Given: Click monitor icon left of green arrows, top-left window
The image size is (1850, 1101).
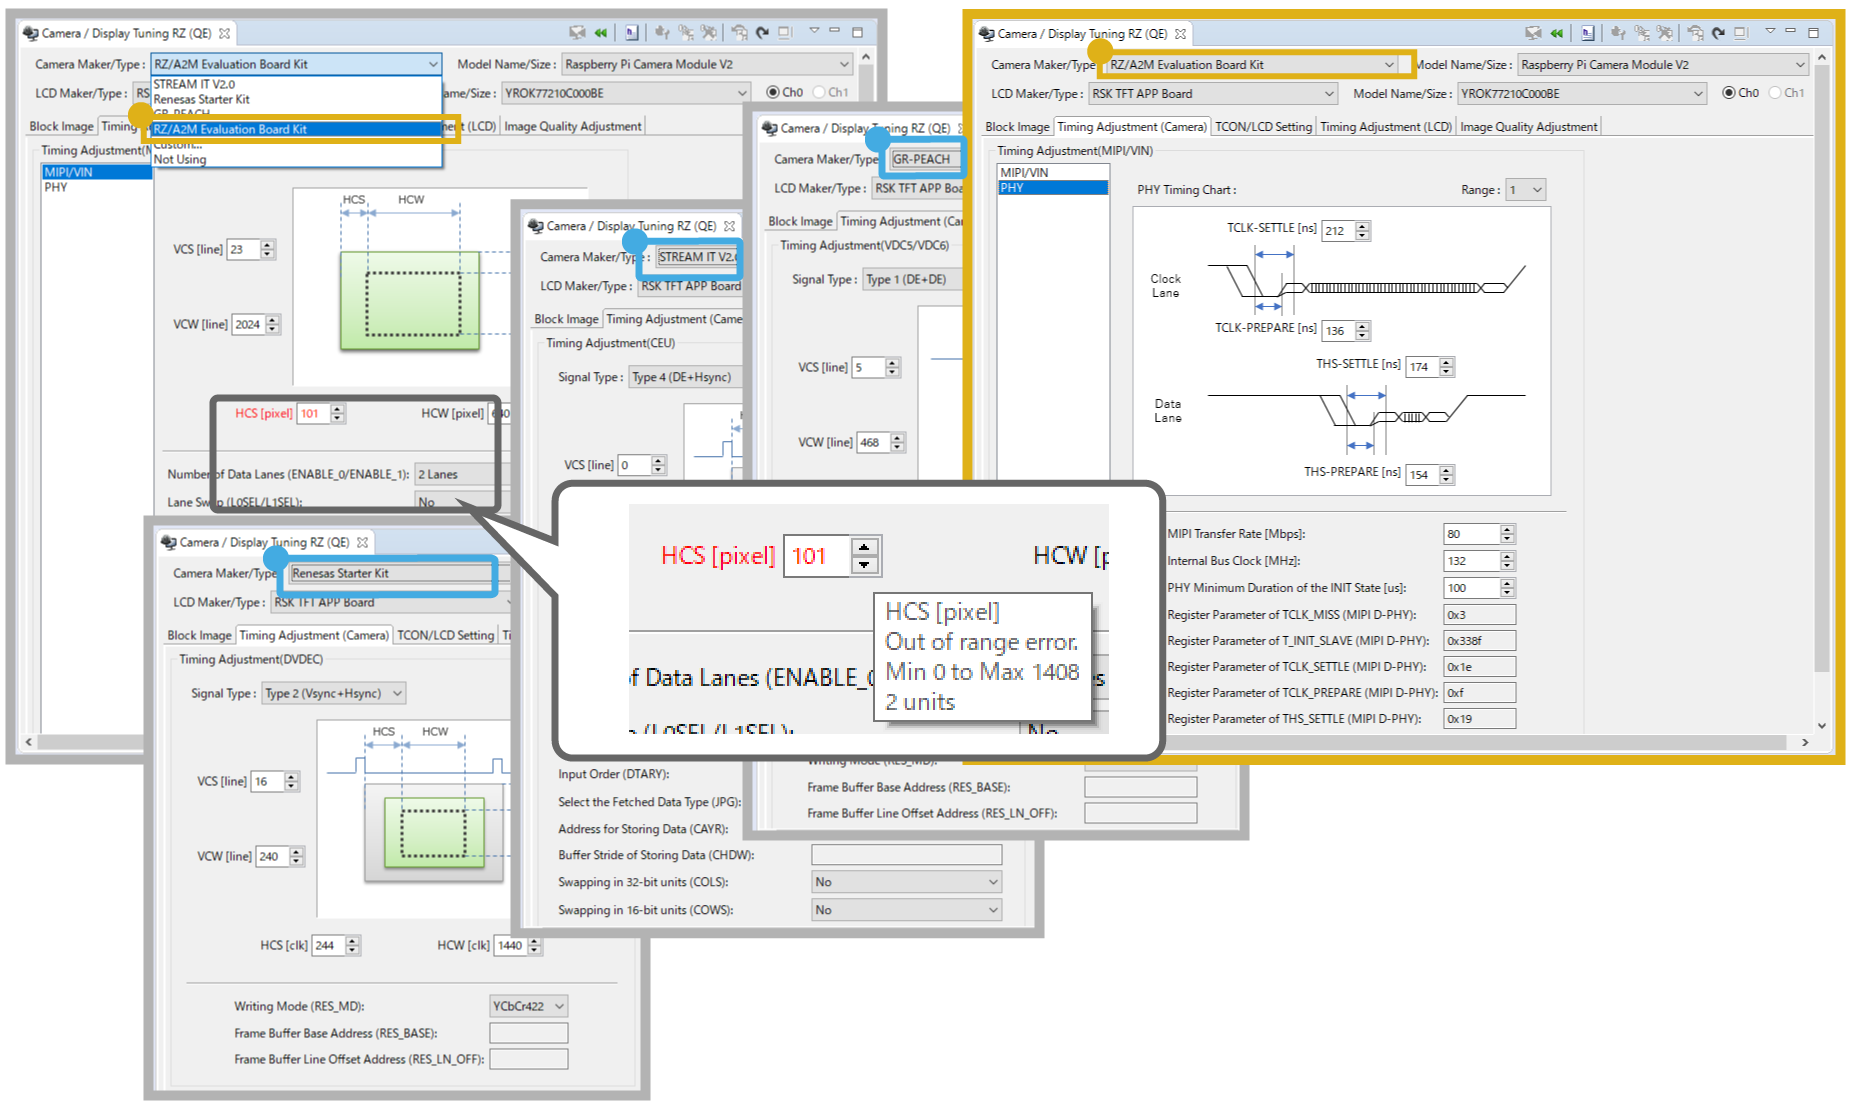Looking at the screenshot, I should (x=577, y=33).
